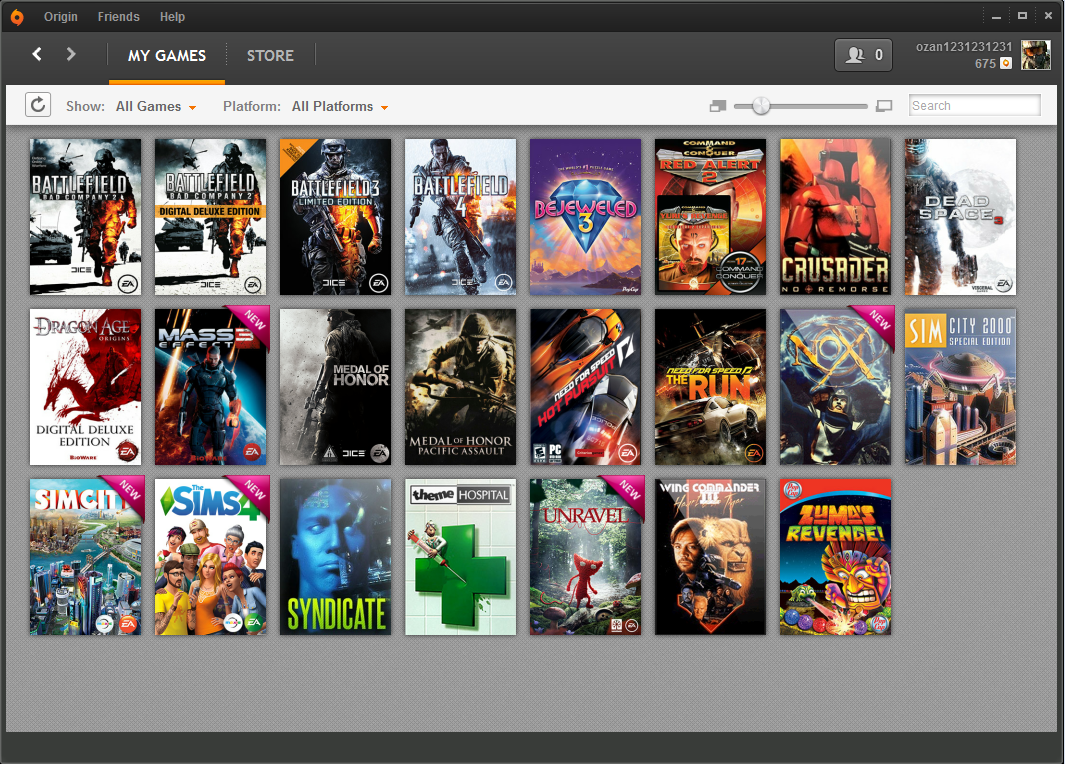Expand the Show All Games dropdown
The image size is (1065, 764).
coord(156,107)
